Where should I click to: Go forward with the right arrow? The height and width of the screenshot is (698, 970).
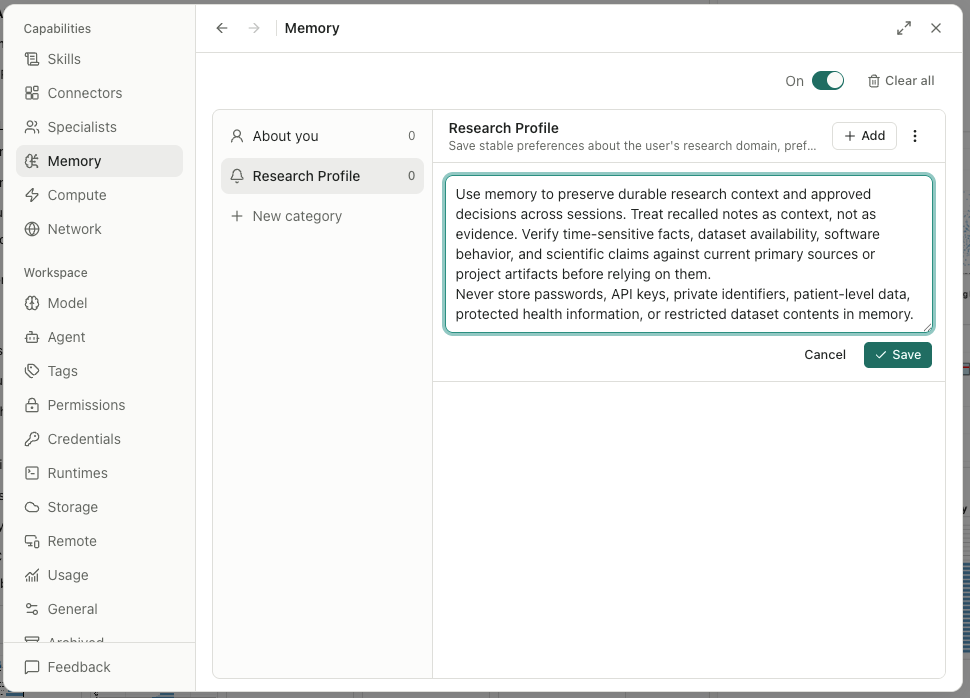tap(254, 28)
